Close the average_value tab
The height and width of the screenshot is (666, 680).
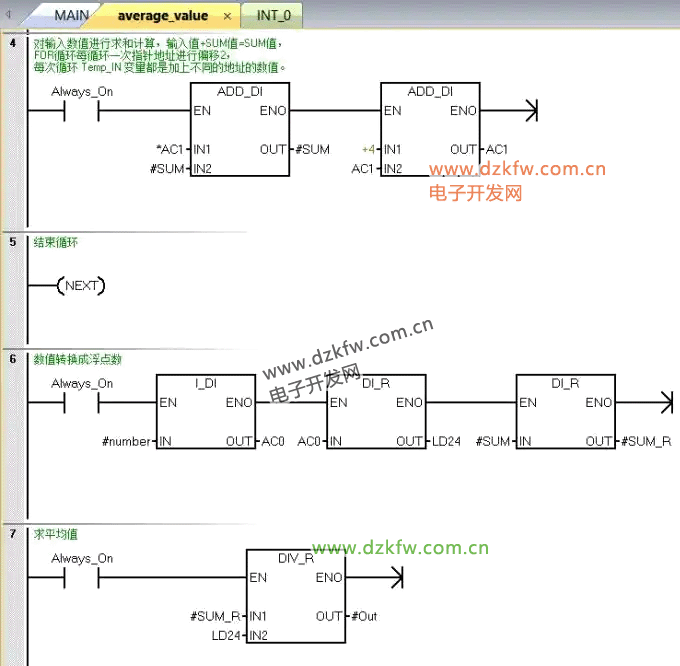(227, 17)
